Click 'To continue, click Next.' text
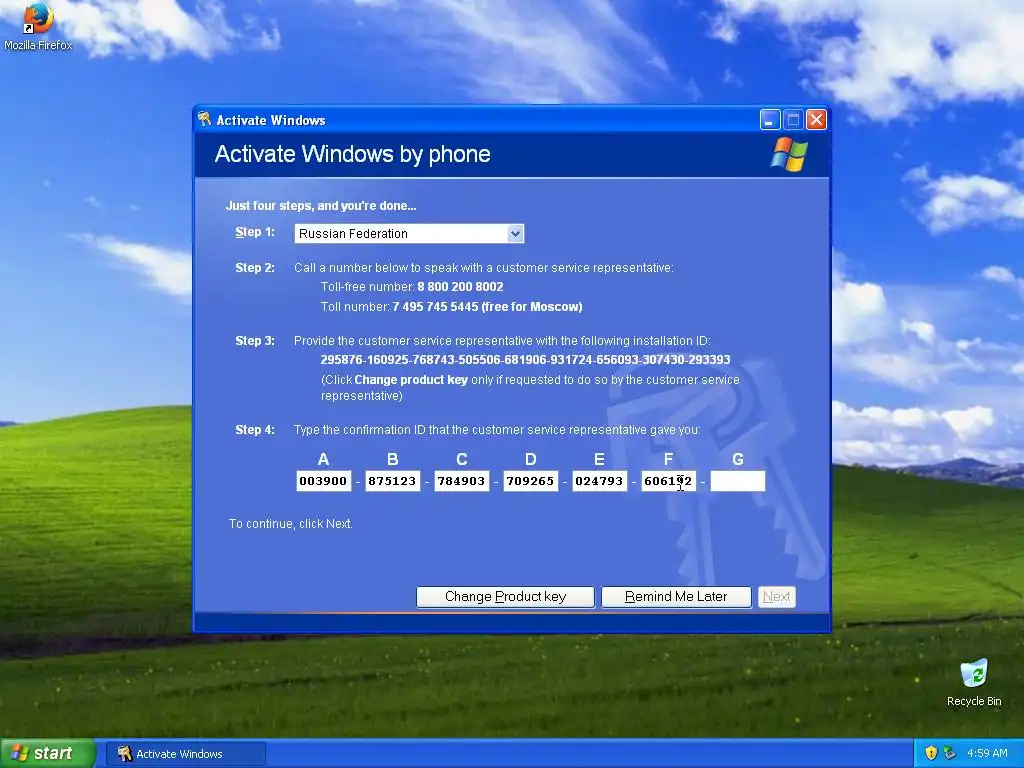 pos(291,524)
